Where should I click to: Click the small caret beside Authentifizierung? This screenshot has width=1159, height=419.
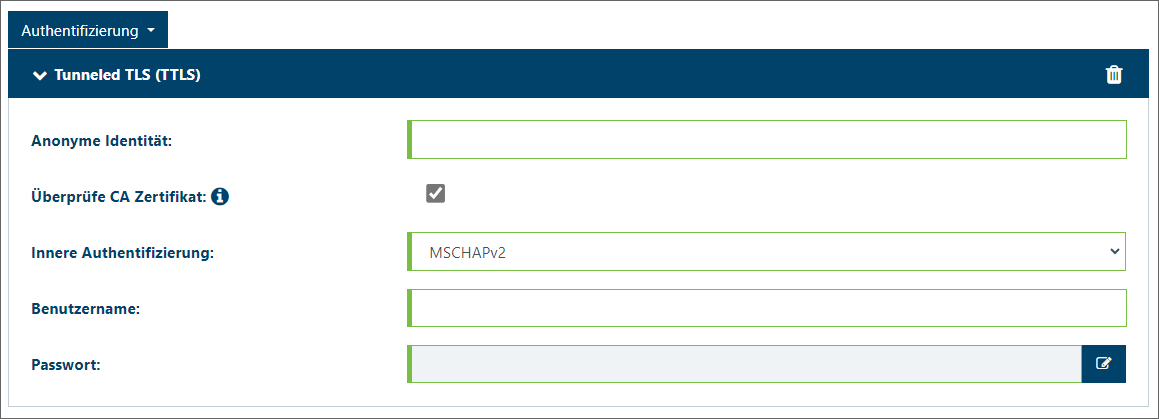point(151,31)
